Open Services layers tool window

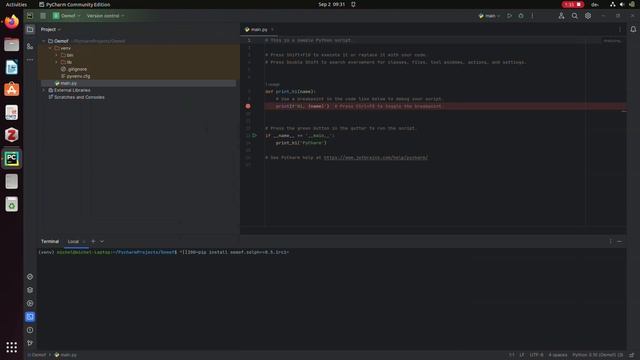pos(30,290)
